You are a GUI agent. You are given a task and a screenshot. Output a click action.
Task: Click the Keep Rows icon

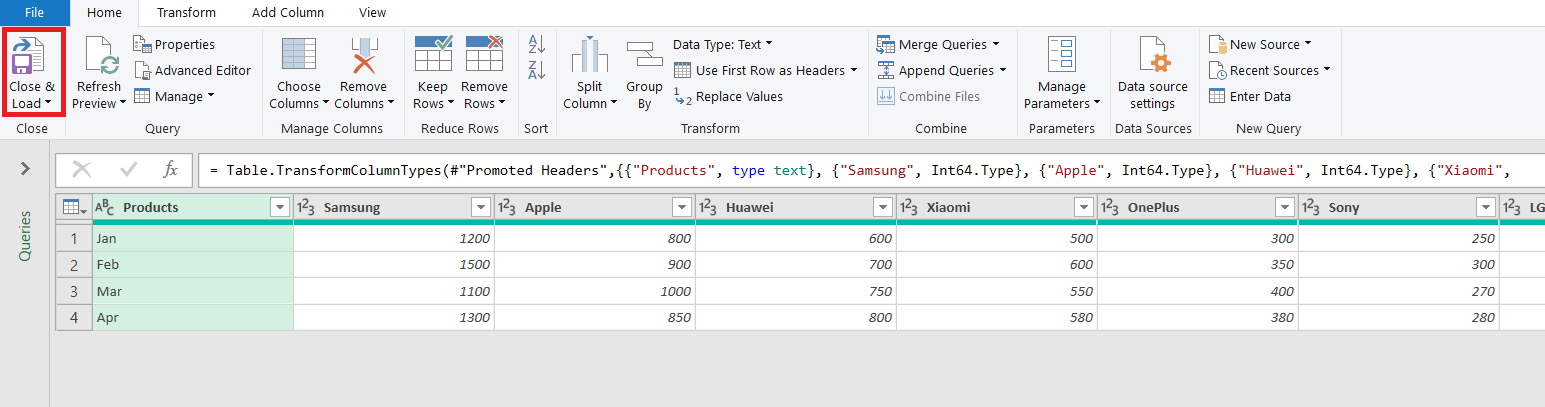(433, 54)
